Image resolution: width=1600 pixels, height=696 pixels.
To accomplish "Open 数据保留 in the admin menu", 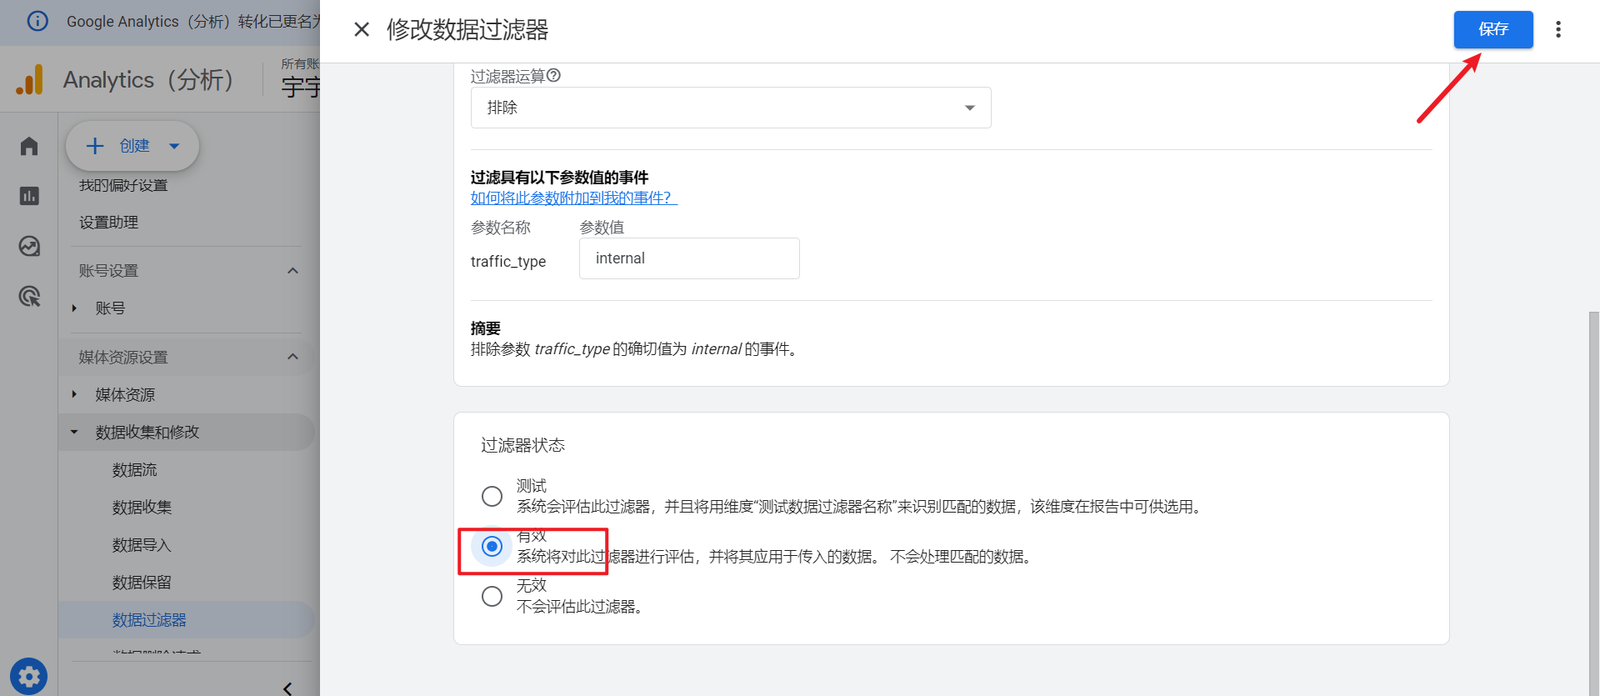I will [x=142, y=582].
